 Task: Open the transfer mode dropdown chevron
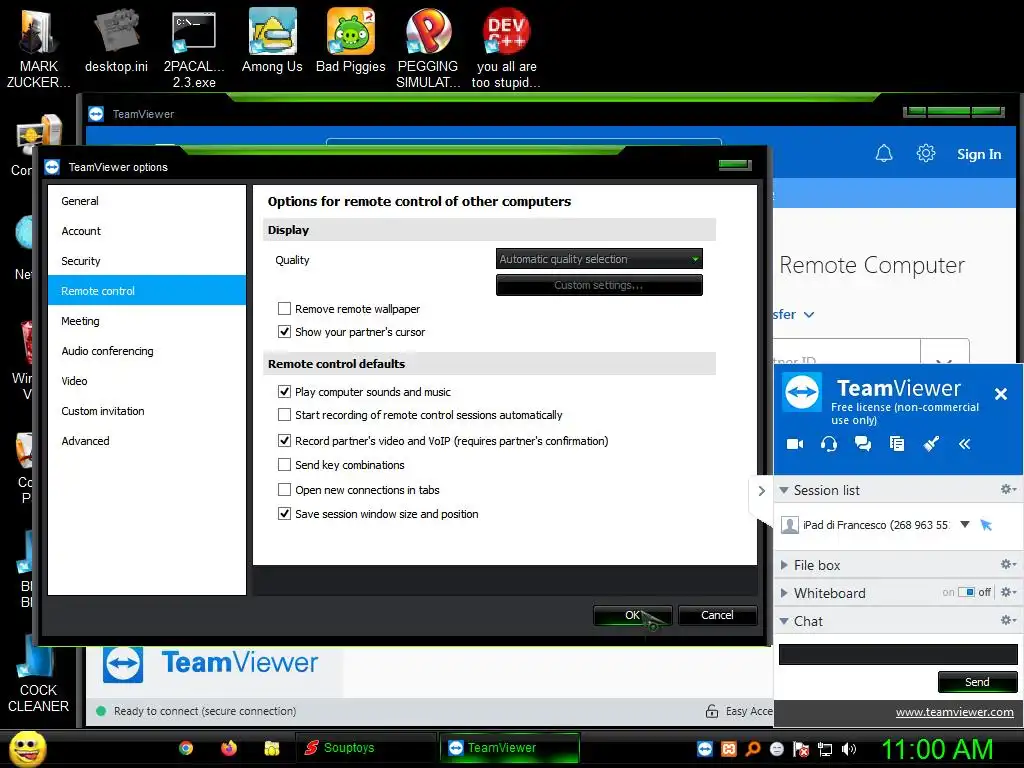point(808,315)
